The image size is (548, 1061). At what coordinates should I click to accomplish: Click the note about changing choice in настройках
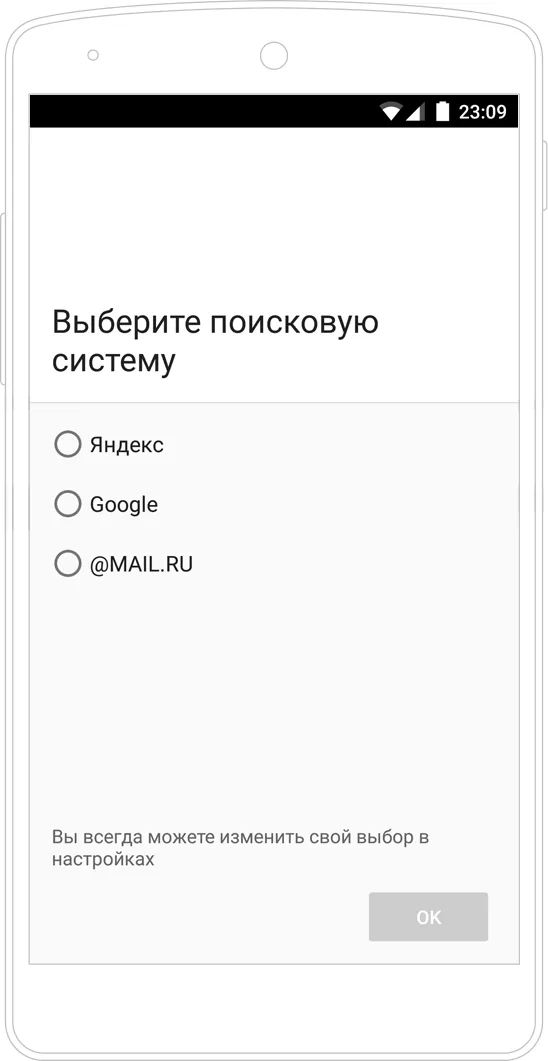(241, 848)
